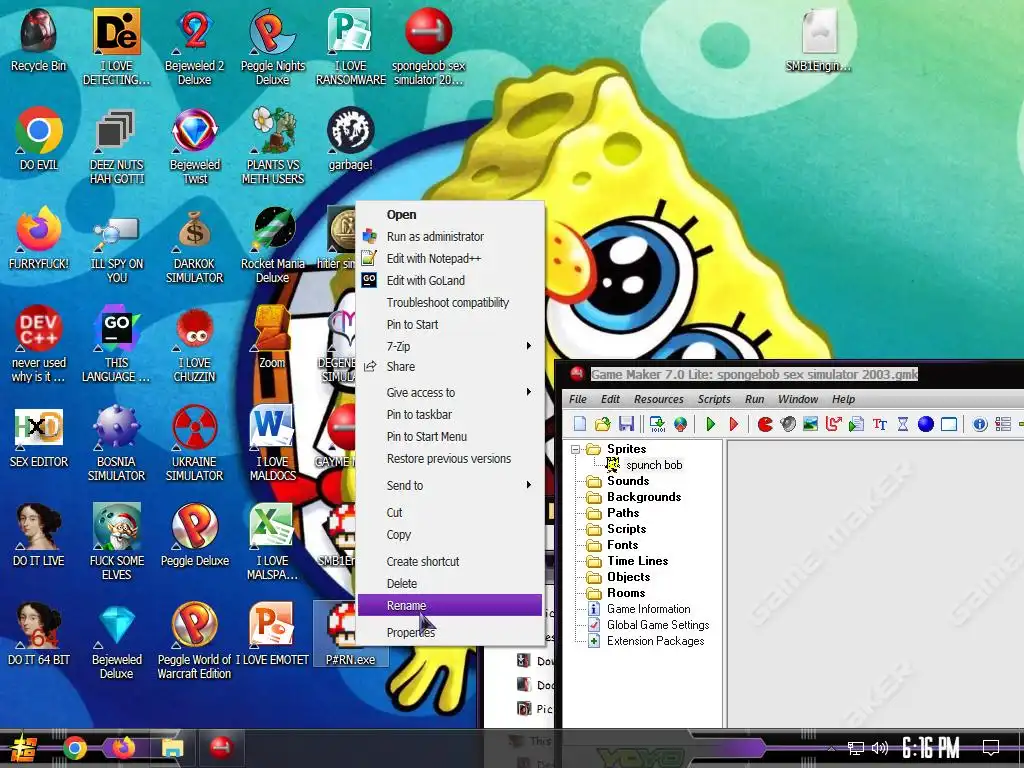Select the Bejeweled Twist desktop icon
The image size is (1024, 768).
click(195, 146)
